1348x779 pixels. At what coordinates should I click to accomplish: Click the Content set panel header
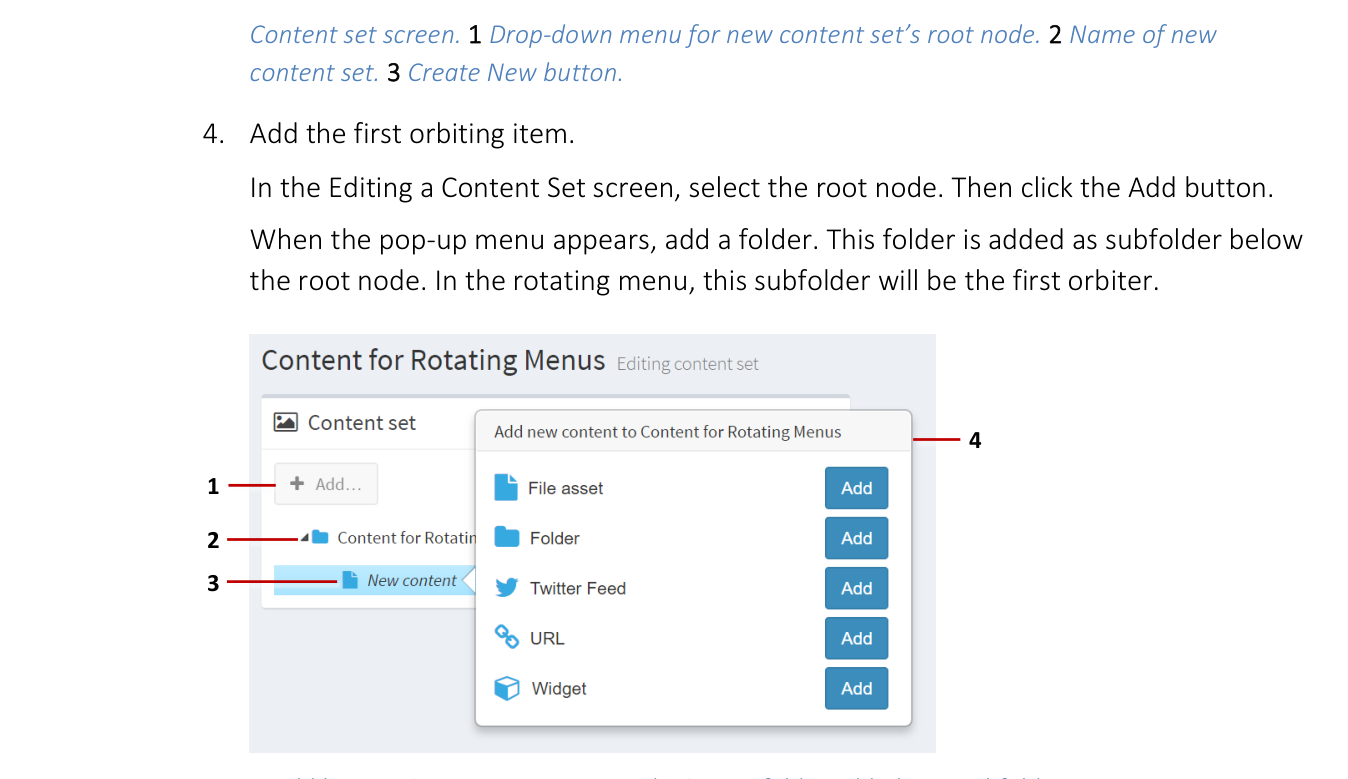(x=363, y=422)
